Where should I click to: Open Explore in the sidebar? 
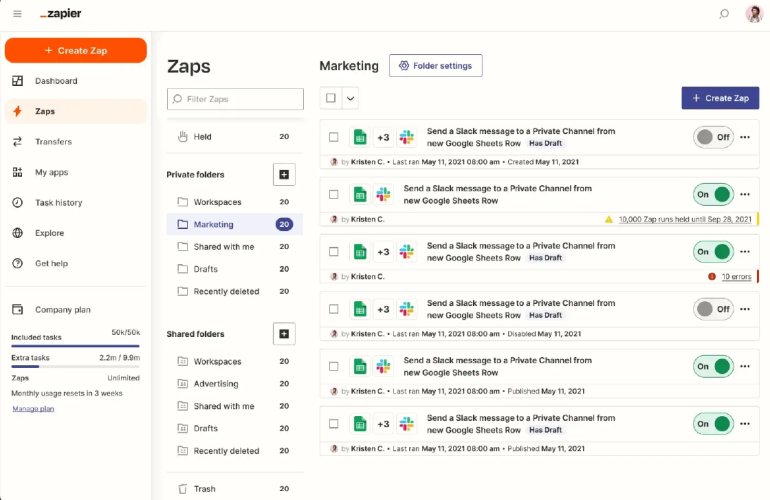tap(76, 233)
